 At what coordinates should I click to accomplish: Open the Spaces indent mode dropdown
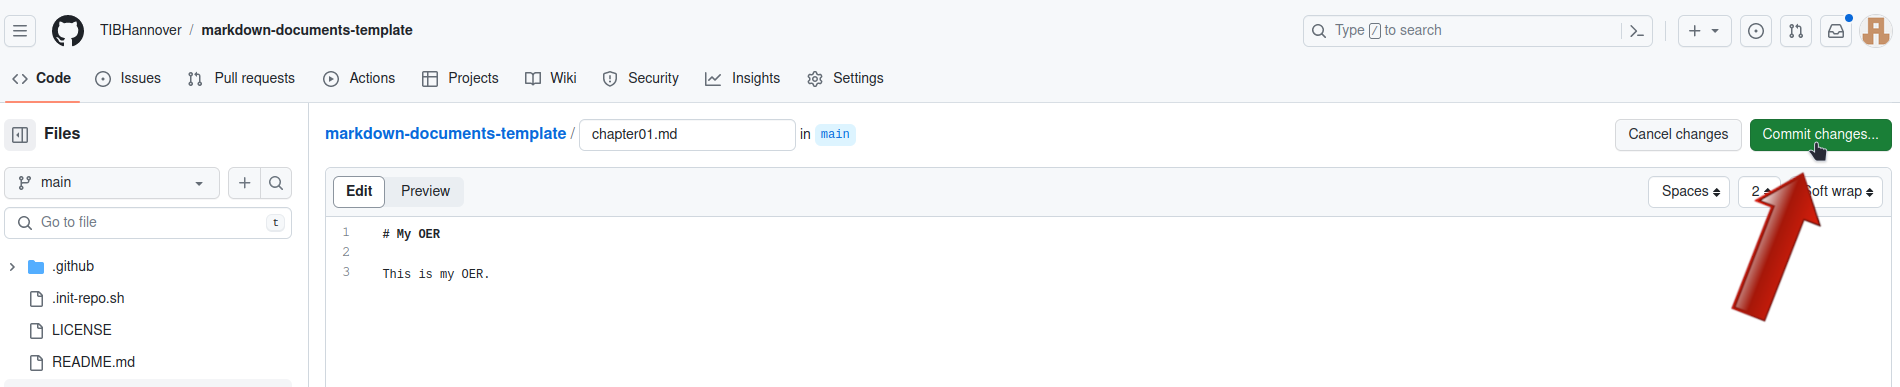click(x=1689, y=191)
